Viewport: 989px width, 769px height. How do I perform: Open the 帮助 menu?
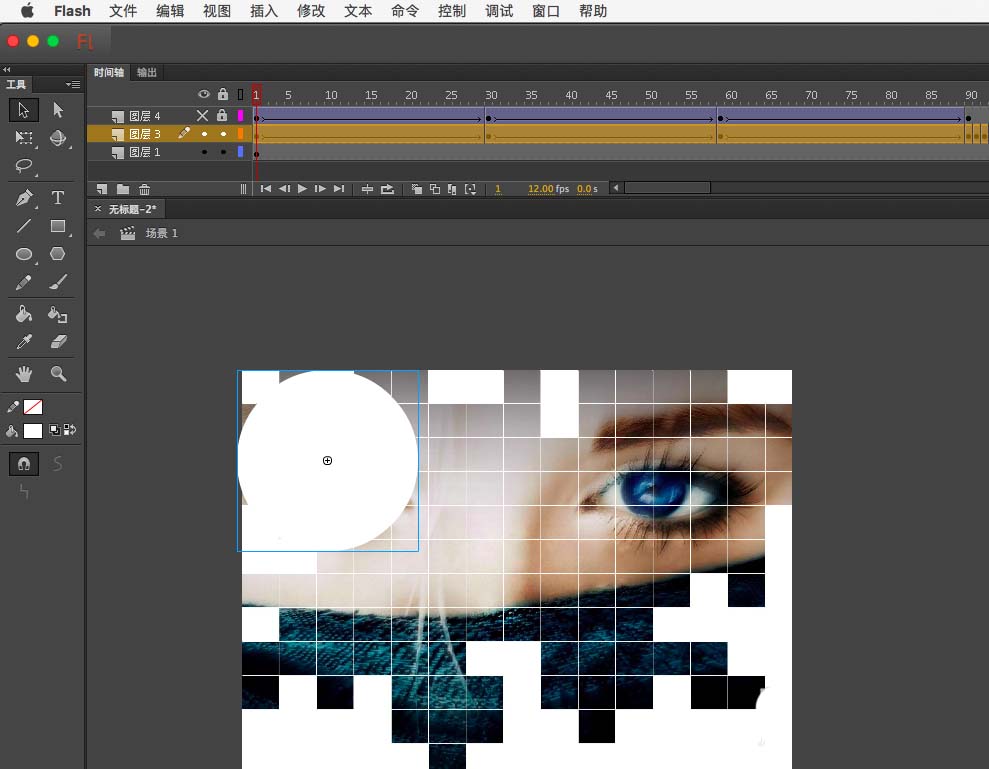click(593, 11)
